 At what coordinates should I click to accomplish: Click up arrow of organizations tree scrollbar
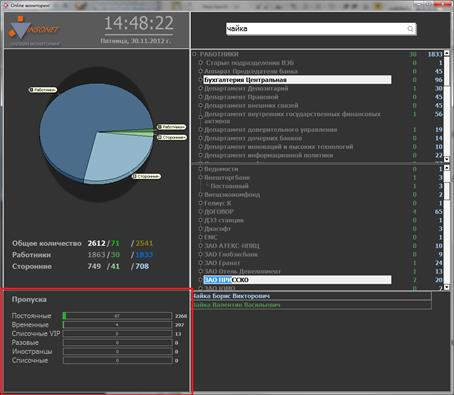[447, 168]
